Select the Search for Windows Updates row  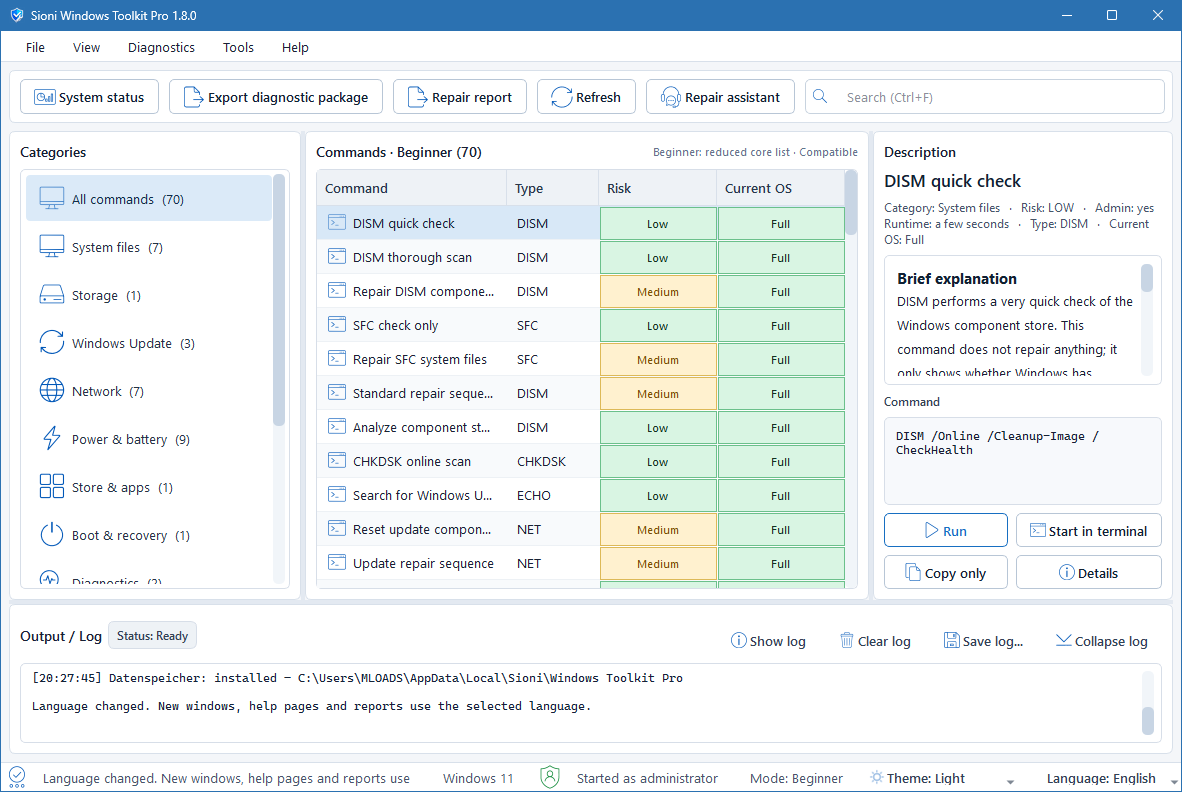pyautogui.click(x=580, y=495)
